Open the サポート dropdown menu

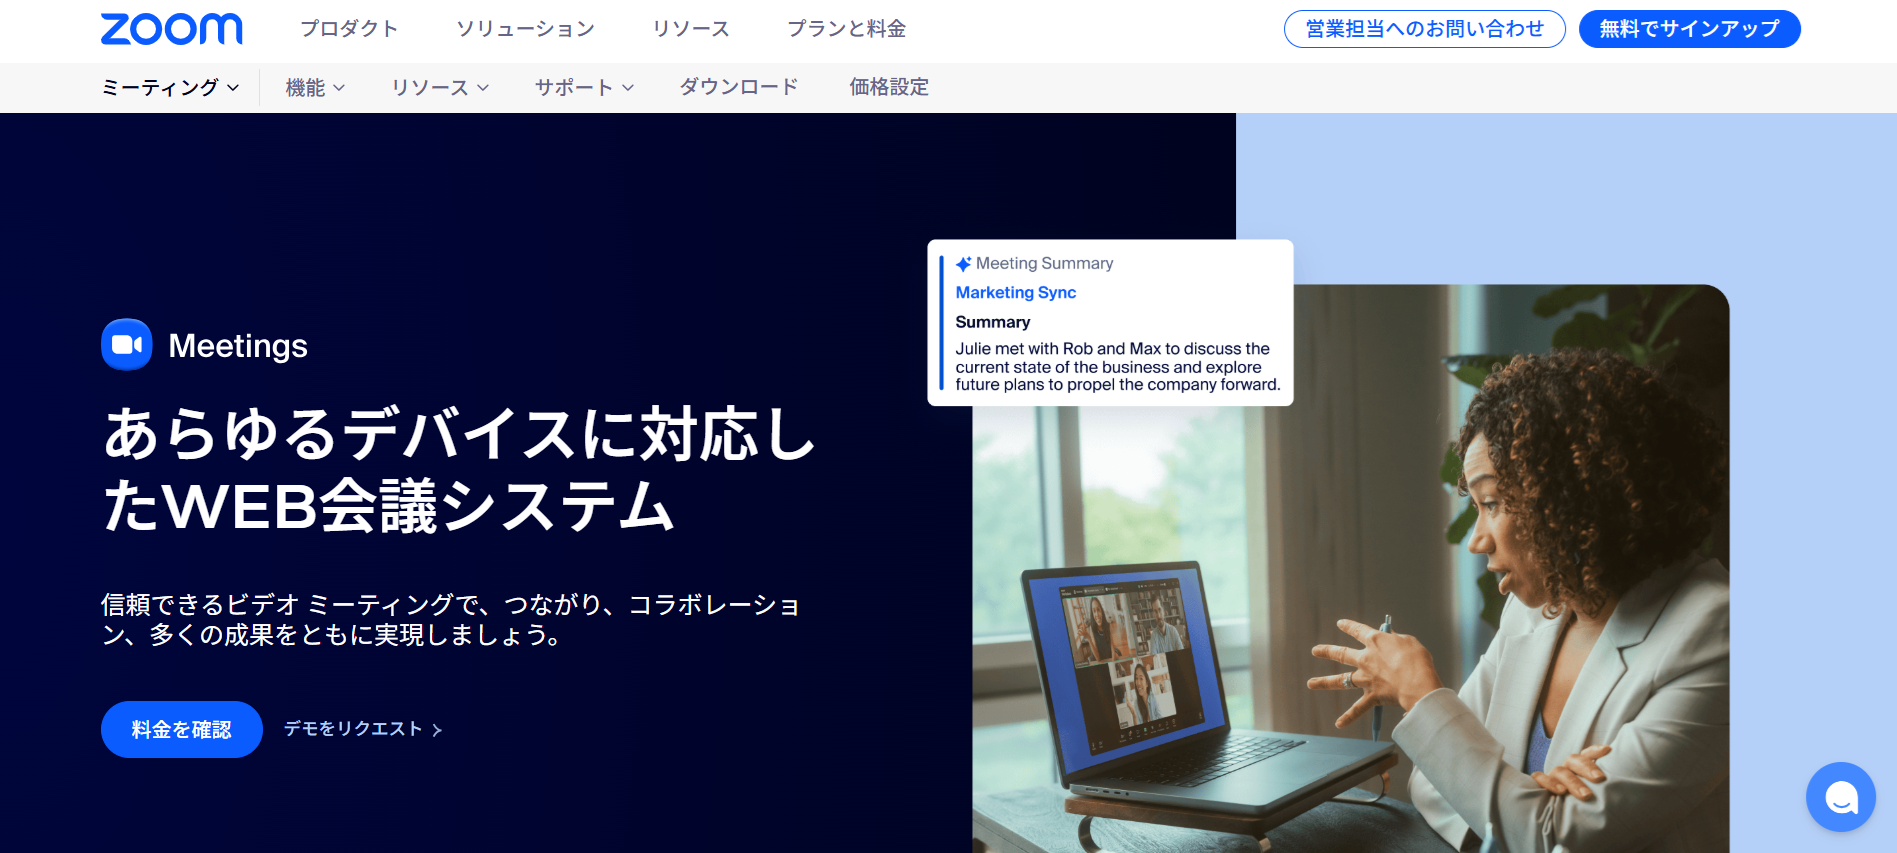pos(584,88)
